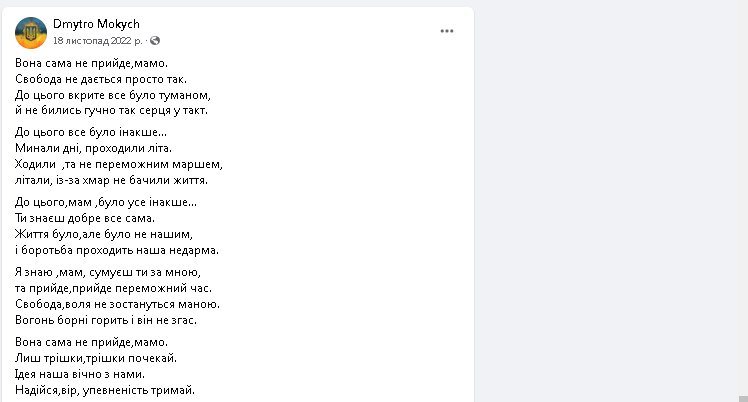Click the globe public-audience icon
Screen dimensions: 748x402
(156, 41)
